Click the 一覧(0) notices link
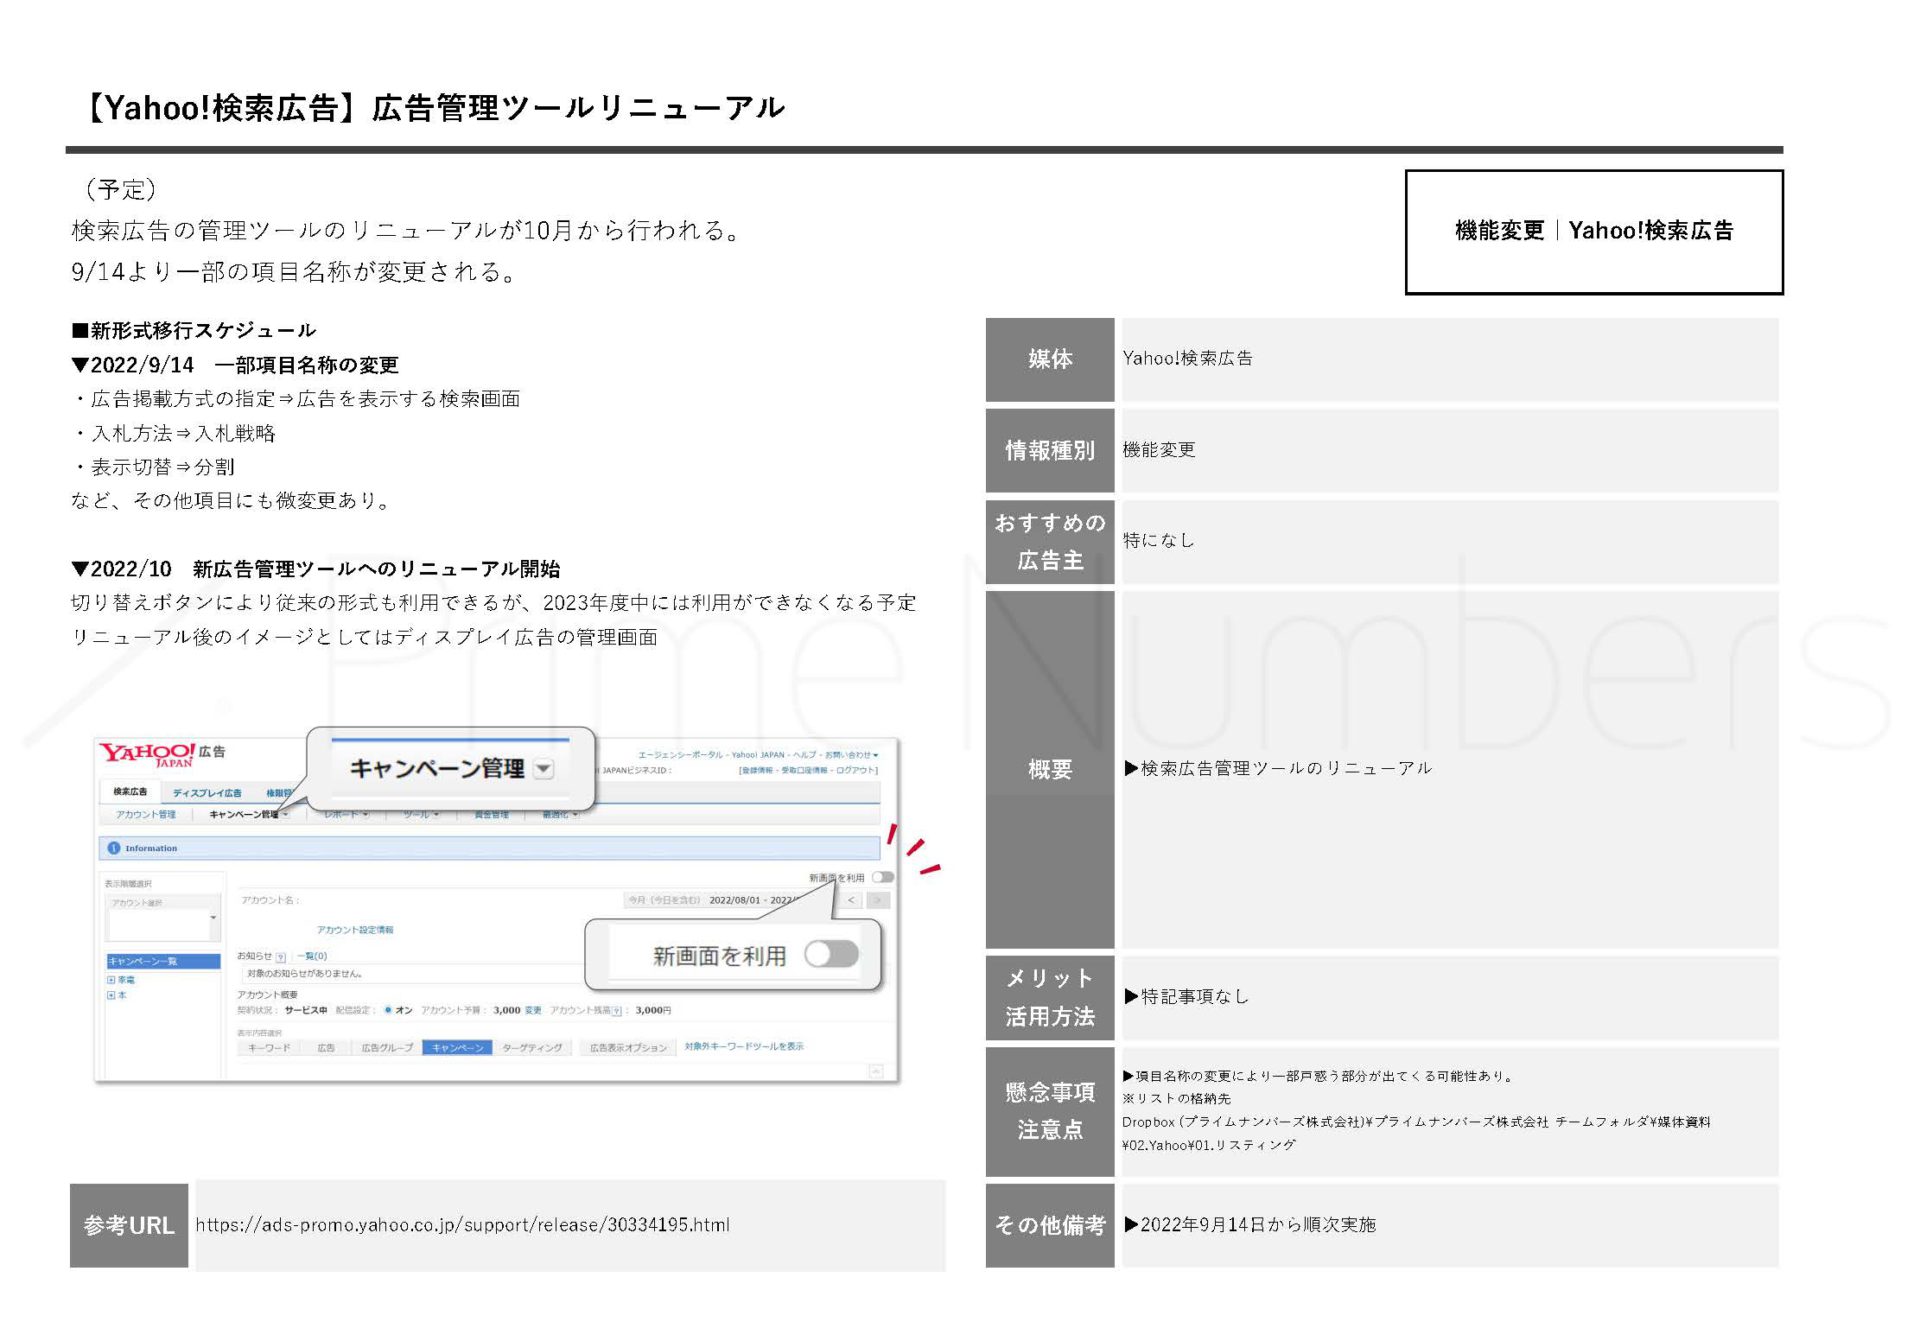The width and height of the screenshot is (1920, 1322). point(312,956)
